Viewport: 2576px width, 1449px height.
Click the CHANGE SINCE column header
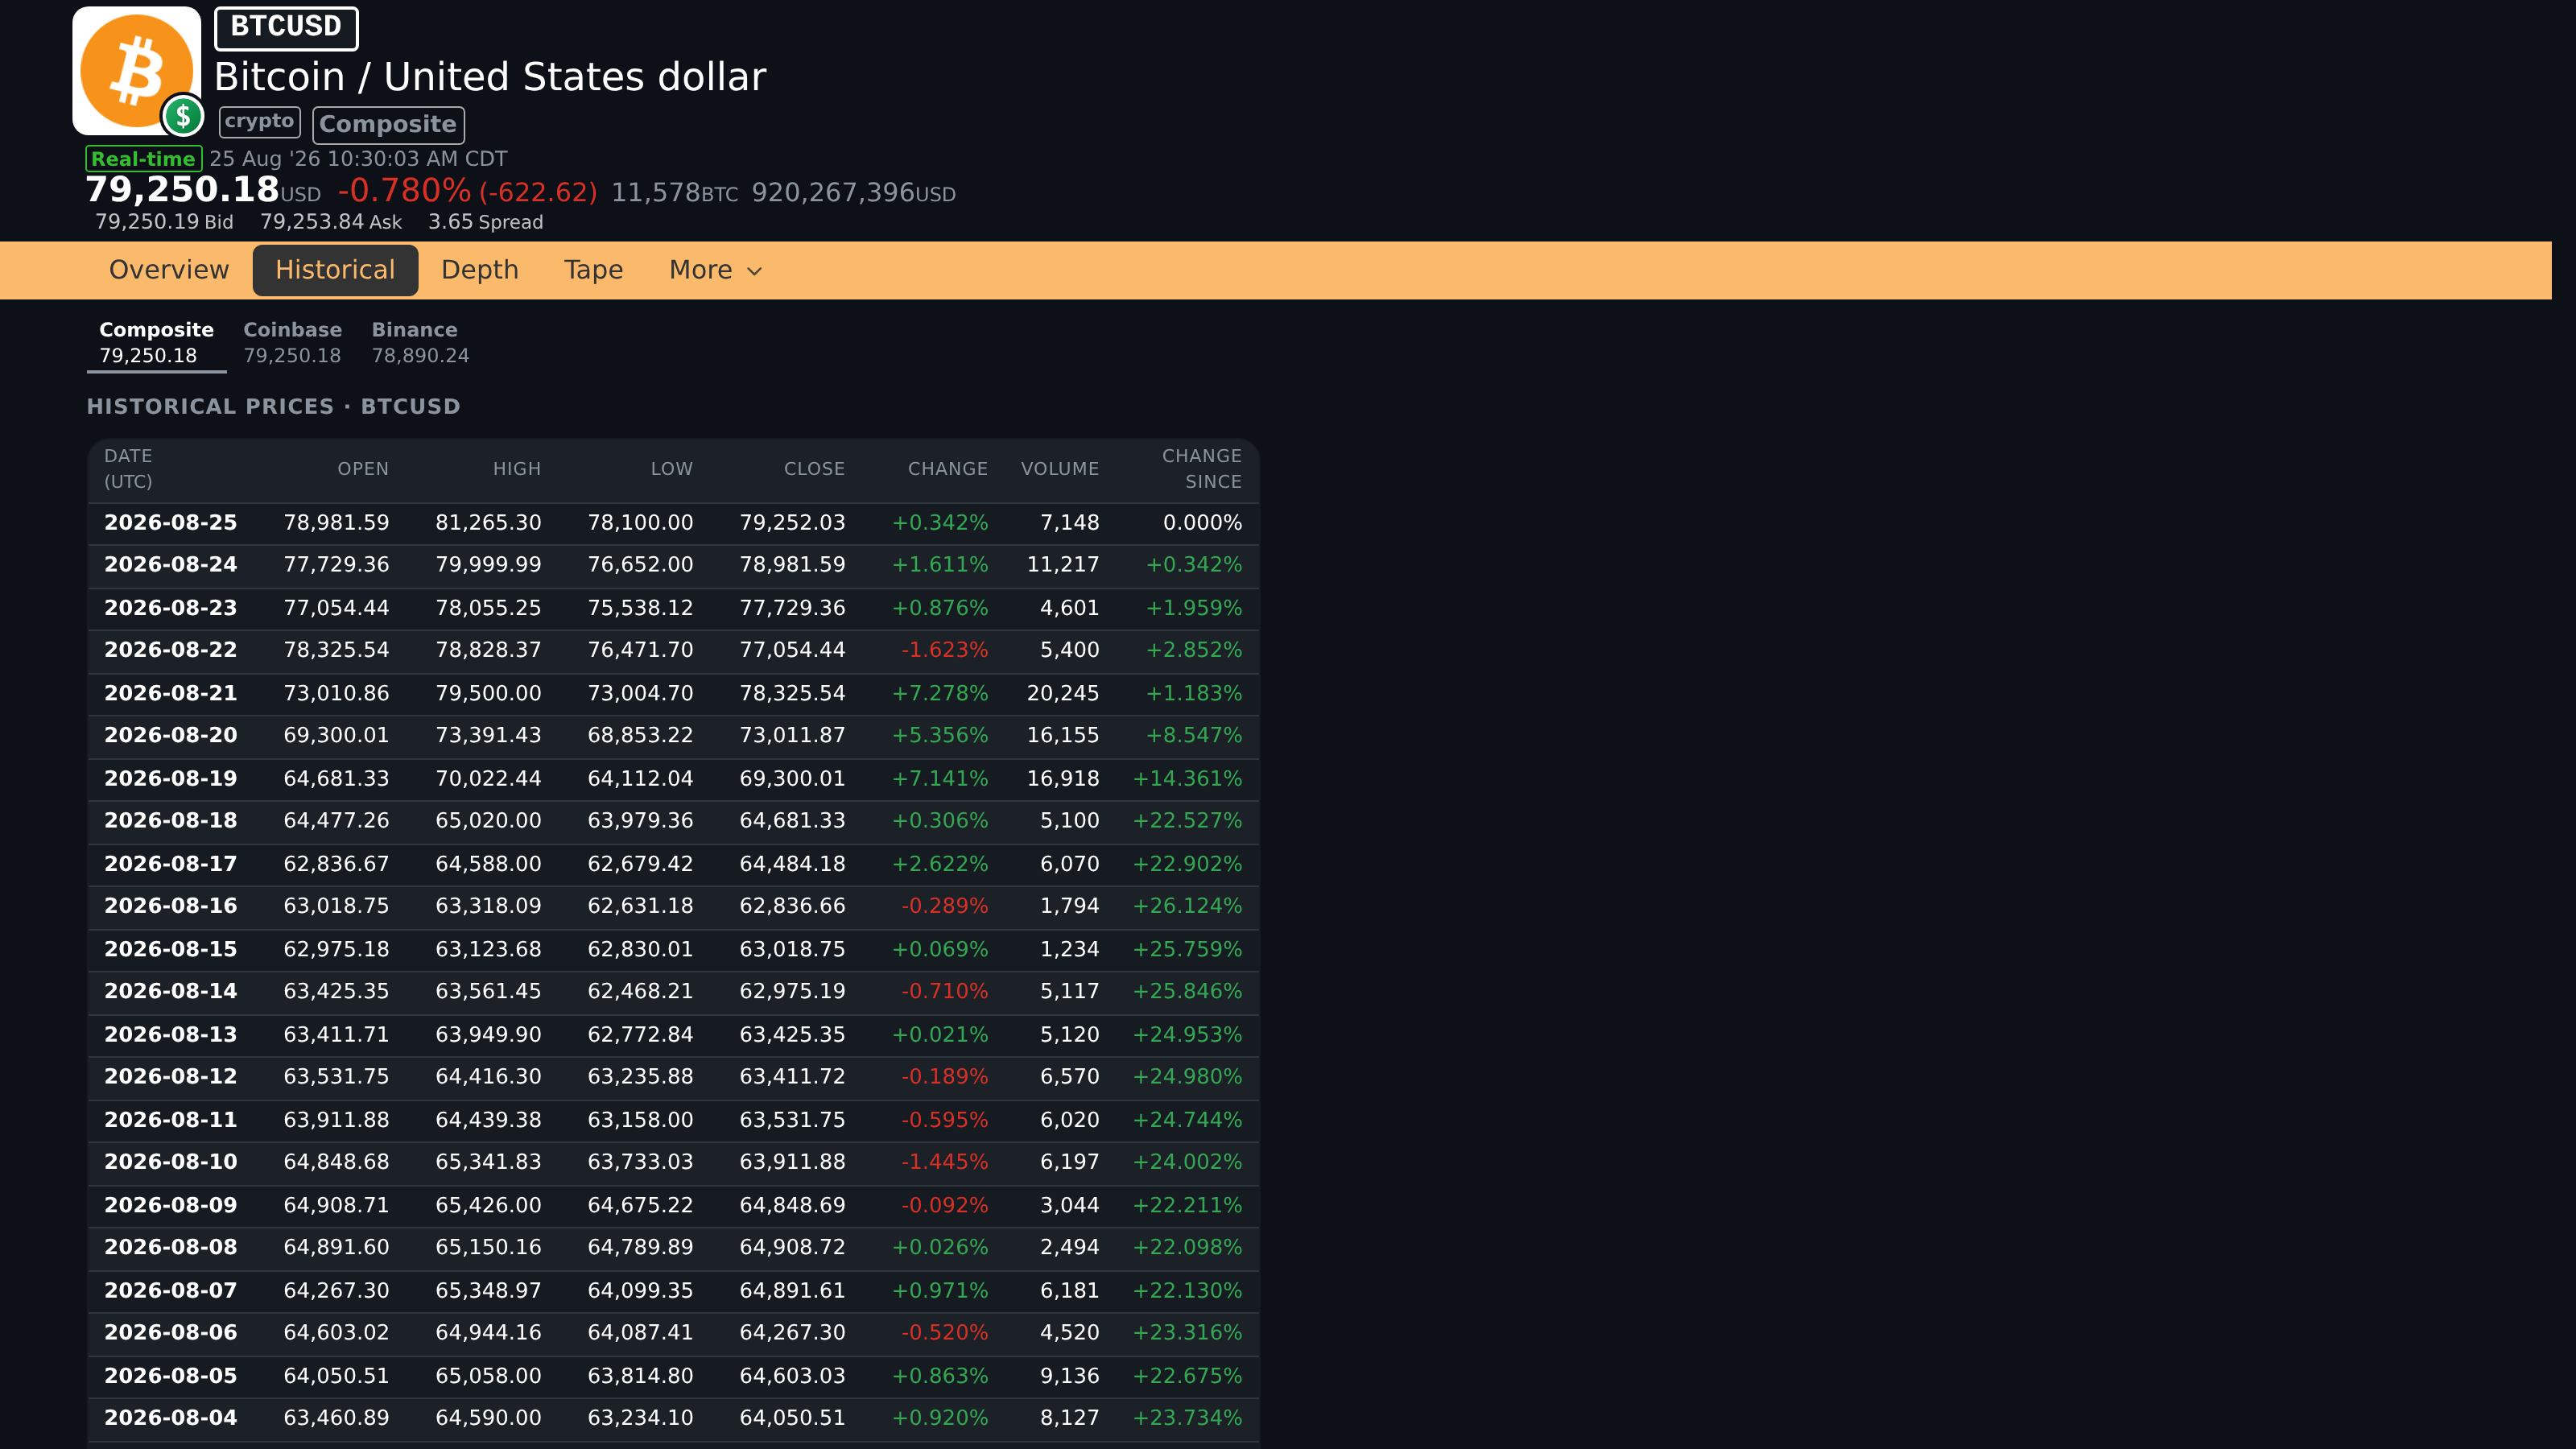coord(1202,469)
